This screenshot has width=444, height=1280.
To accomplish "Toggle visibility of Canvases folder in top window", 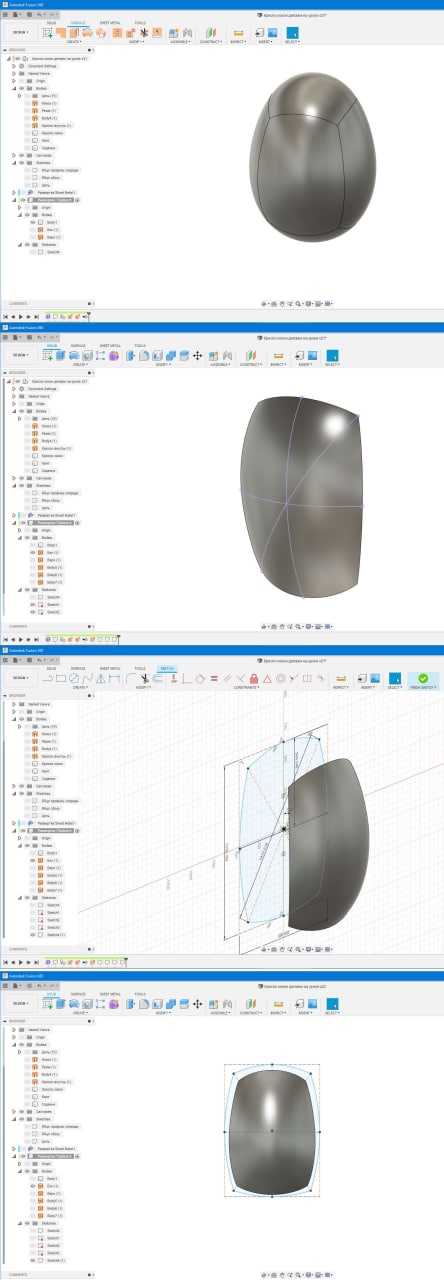I will tap(22, 155).
